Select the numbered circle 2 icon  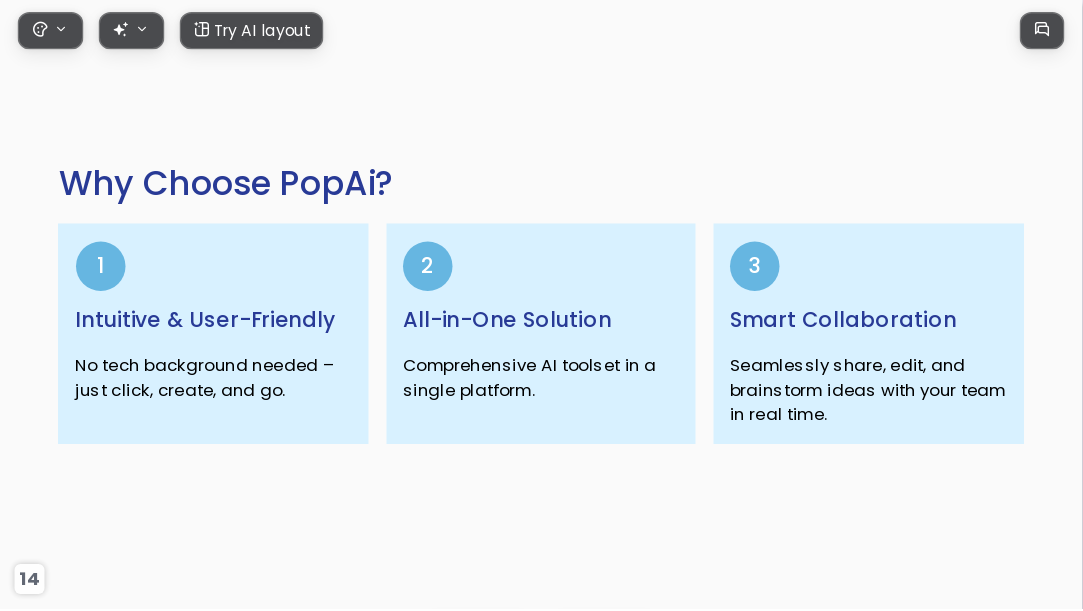pyautogui.click(x=428, y=266)
